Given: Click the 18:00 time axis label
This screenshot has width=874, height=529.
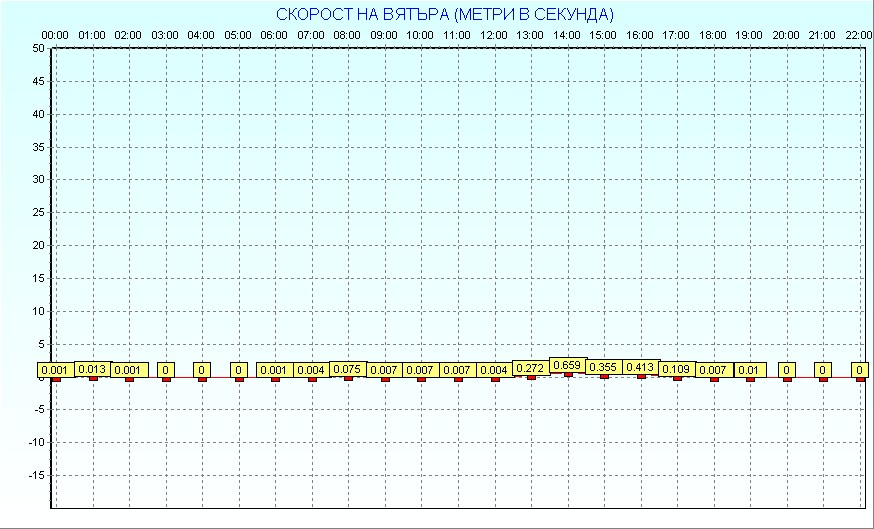Looking at the screenshot, I should pyautogui.click(x=712, y=35).
